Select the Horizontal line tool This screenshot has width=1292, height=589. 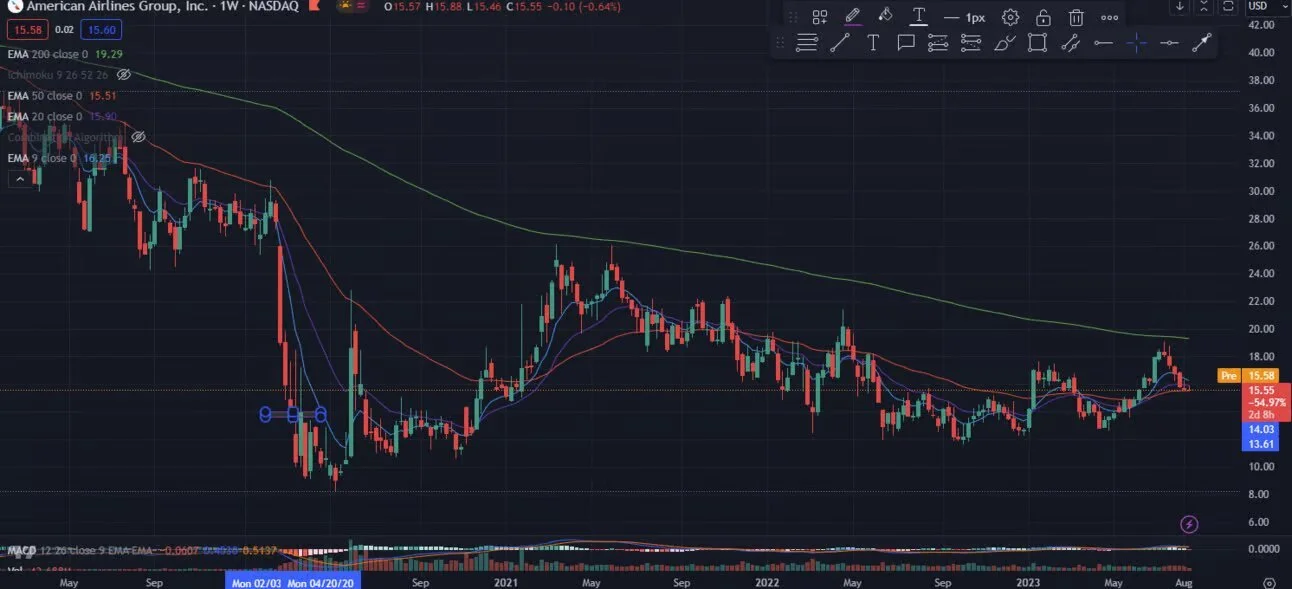pyautogui.click(x=1169, y=43)
